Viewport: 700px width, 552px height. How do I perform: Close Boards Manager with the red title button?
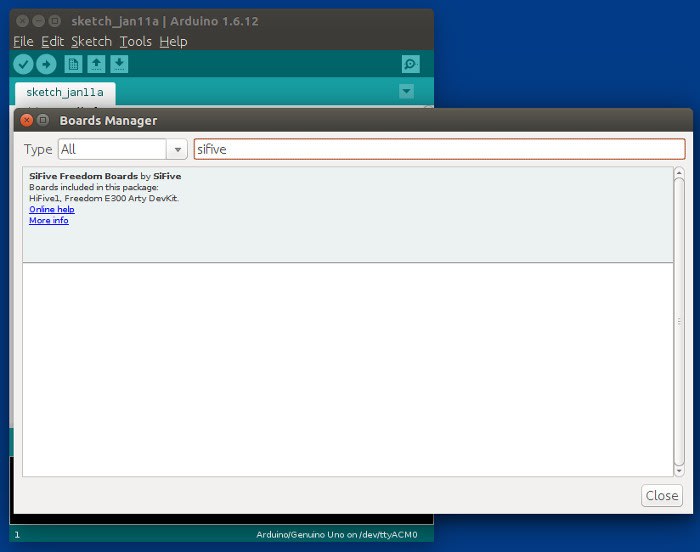pyautogui.click(x=27, y=120)
